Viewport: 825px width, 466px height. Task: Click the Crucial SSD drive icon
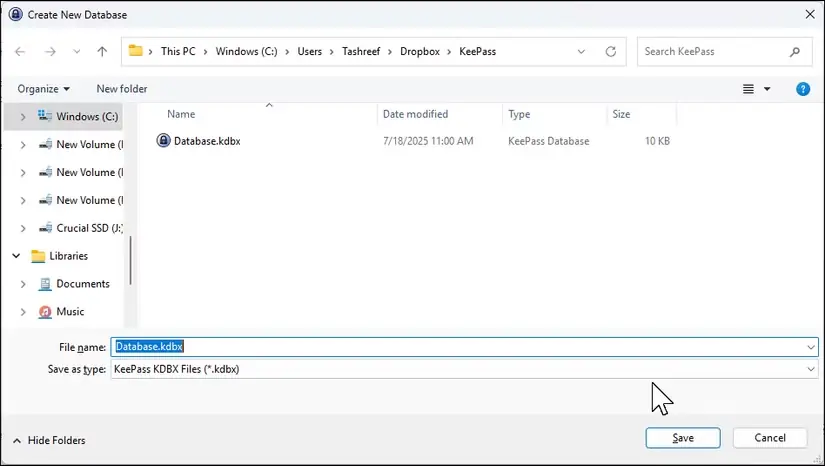coord(45,228)
